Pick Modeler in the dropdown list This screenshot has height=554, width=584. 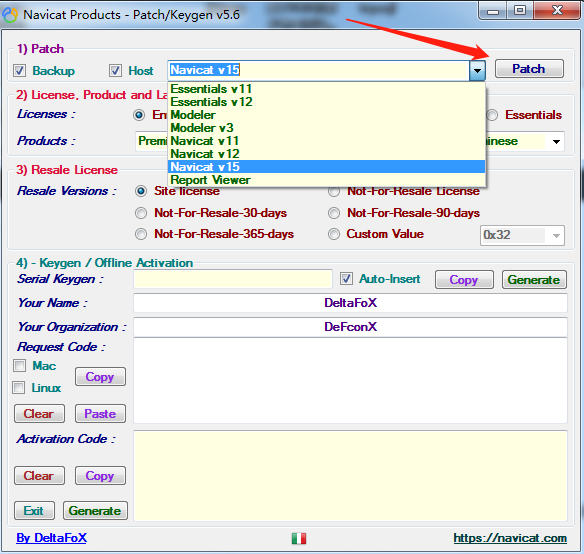pos(327,115)
